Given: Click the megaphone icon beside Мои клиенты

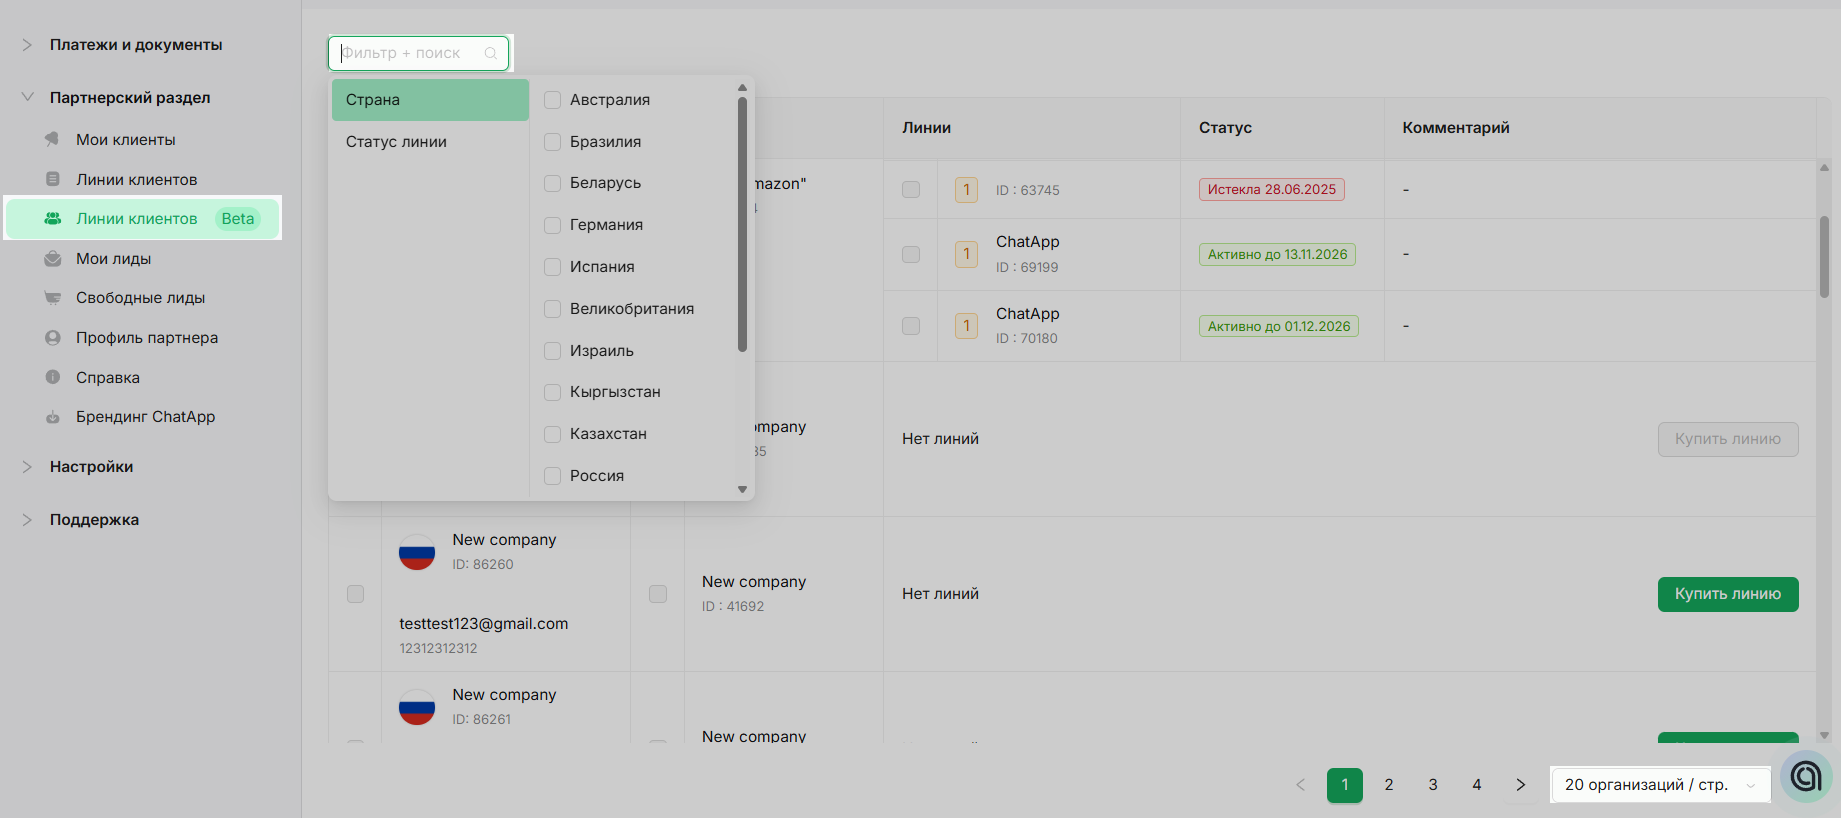Looking at the screenshot, I should click(x=52, y=140).
